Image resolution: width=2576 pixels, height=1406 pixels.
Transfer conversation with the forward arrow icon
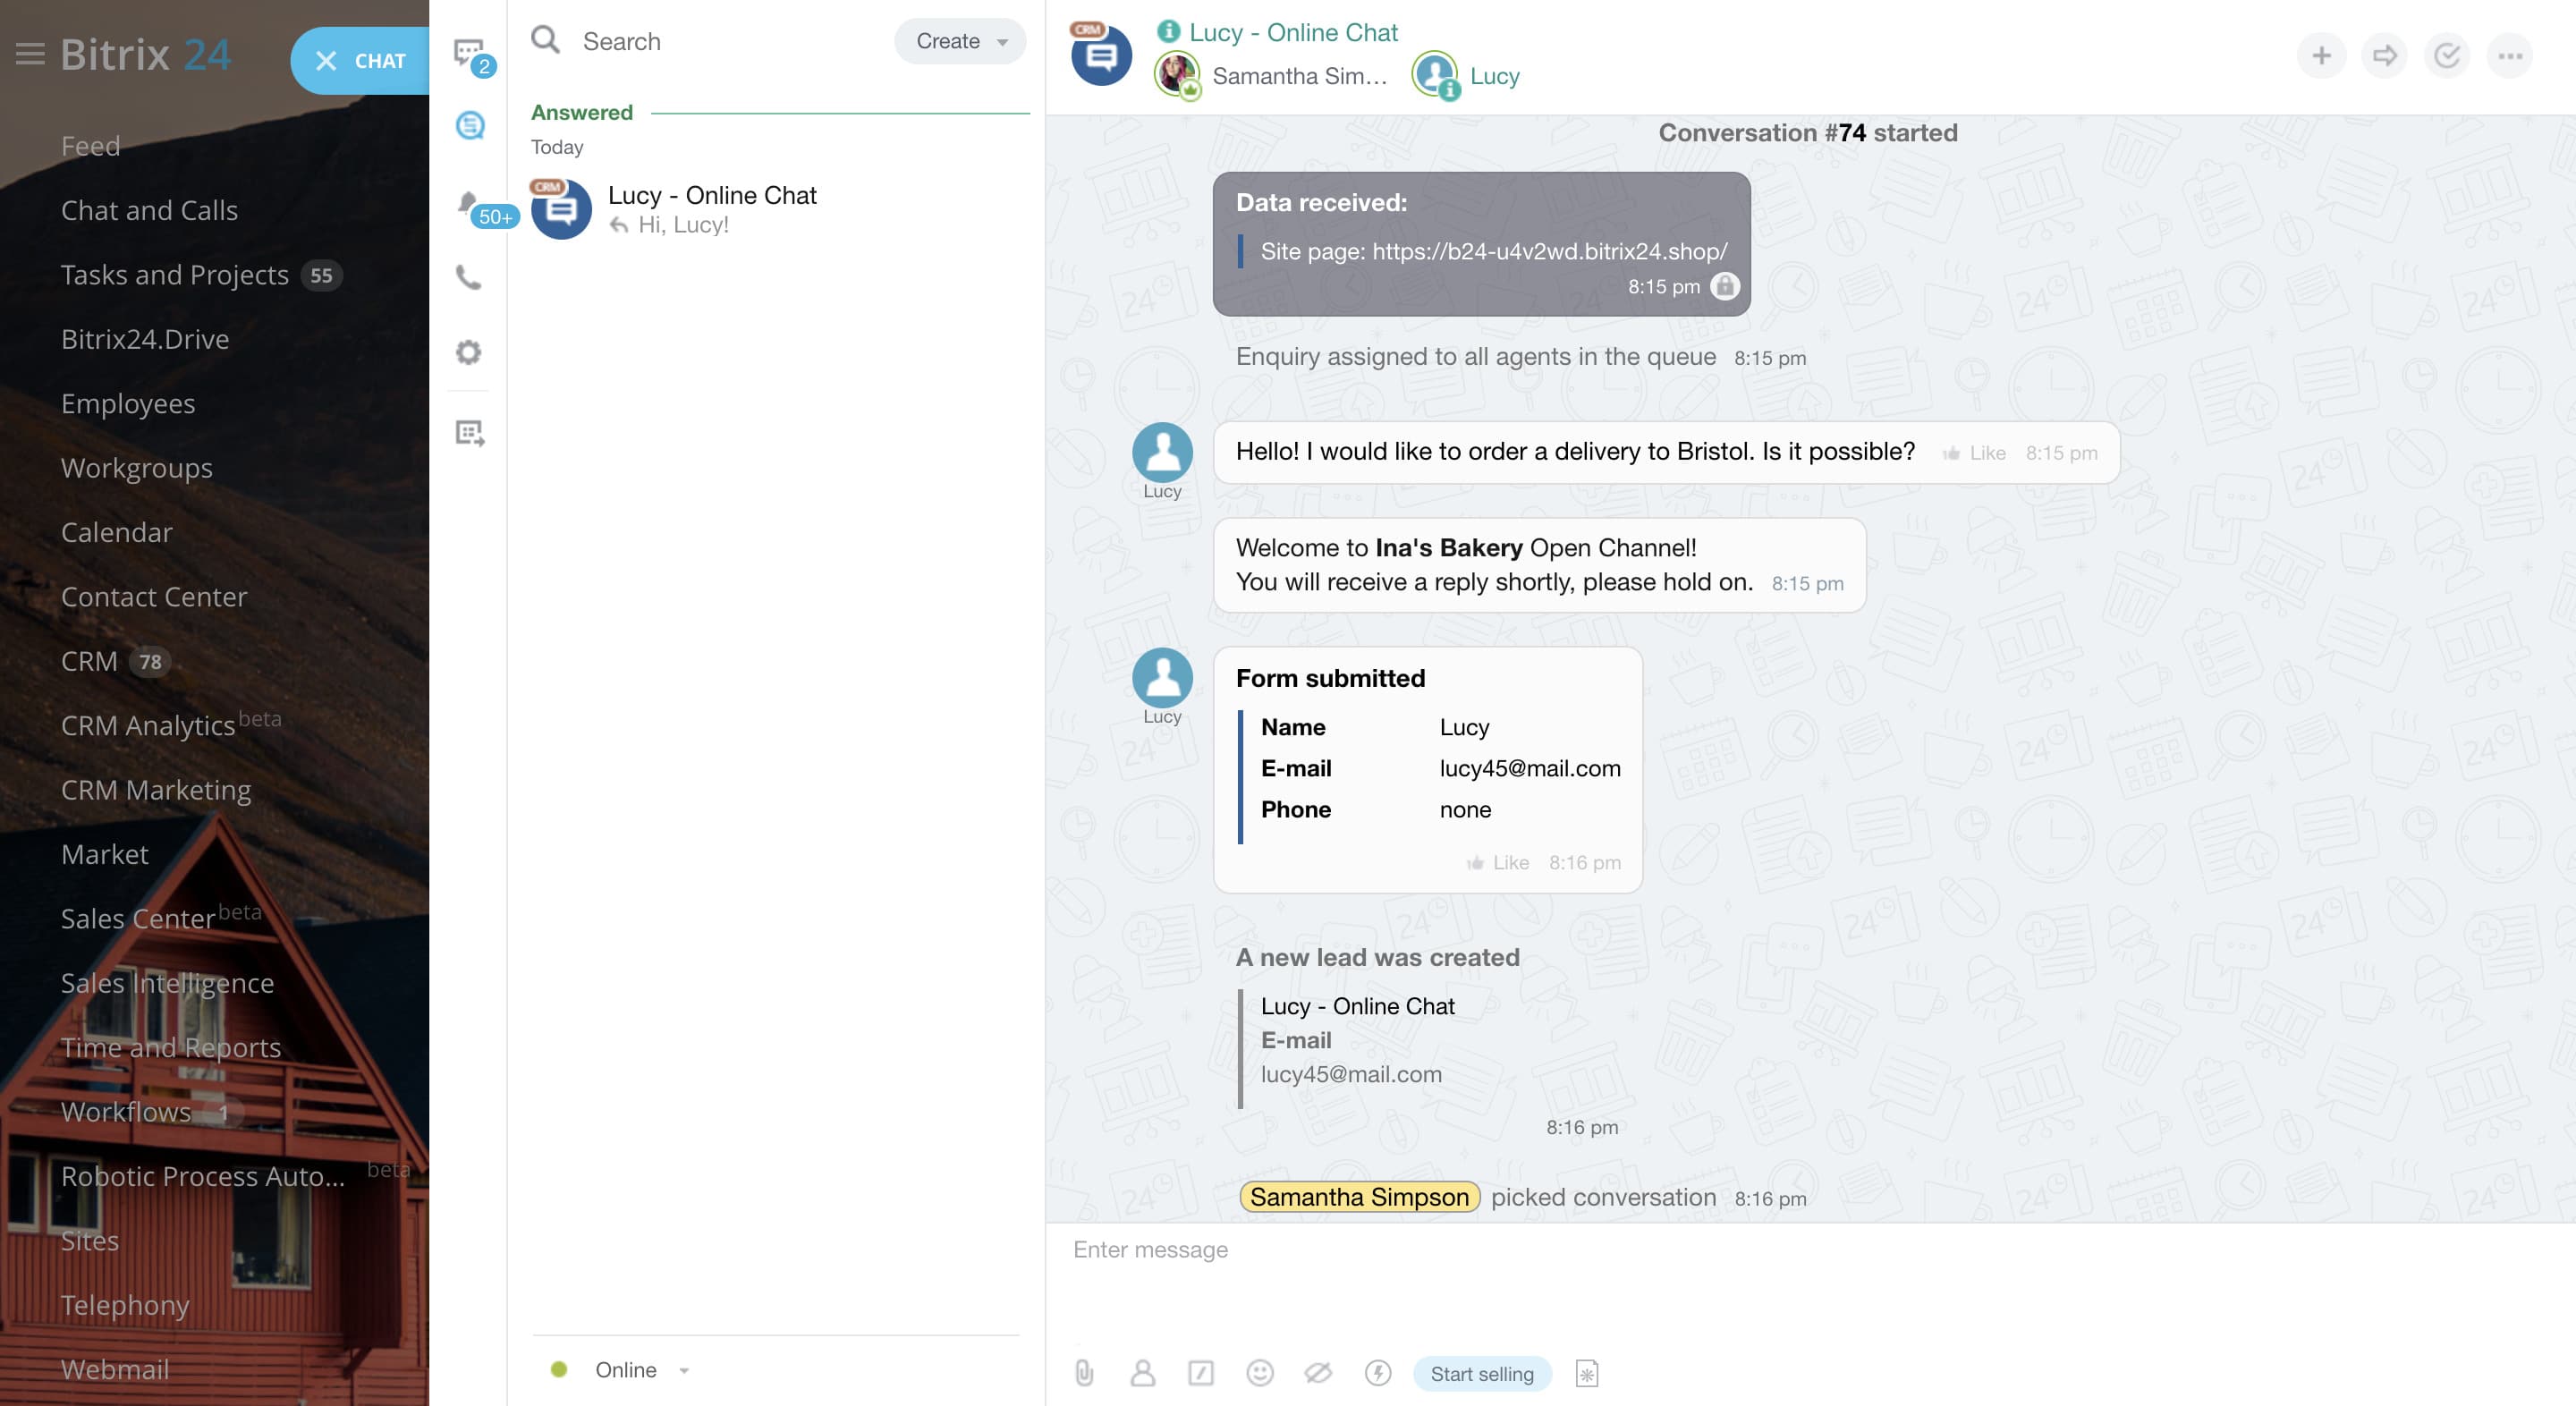[x=2384, y=55]
